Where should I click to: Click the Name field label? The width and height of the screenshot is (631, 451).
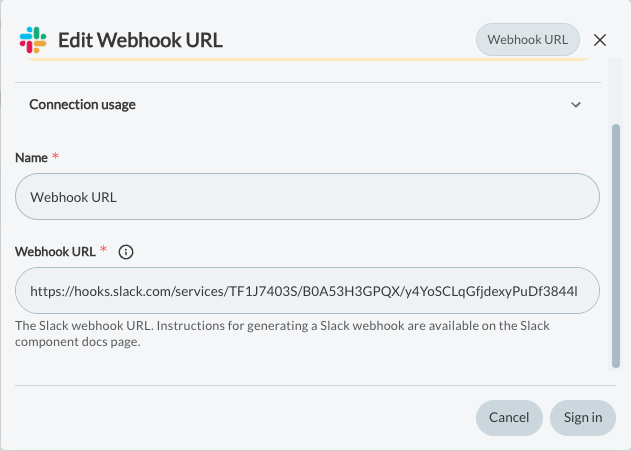[x=31, y=158]
